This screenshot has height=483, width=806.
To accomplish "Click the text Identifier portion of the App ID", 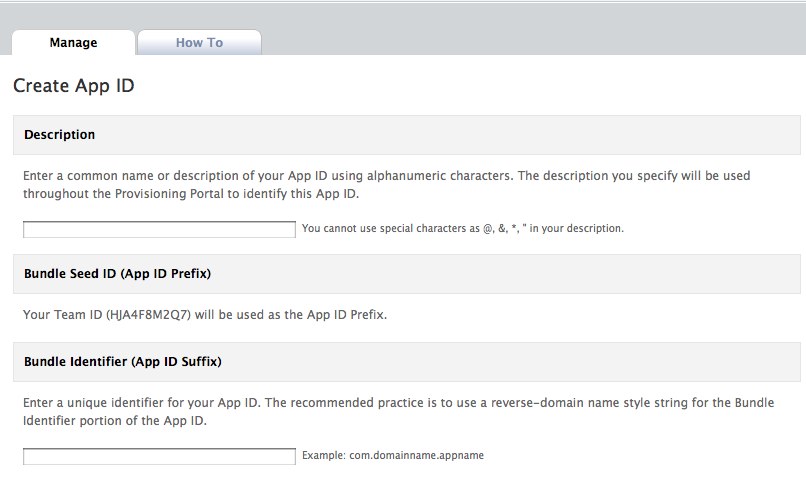I will point(115,420).
